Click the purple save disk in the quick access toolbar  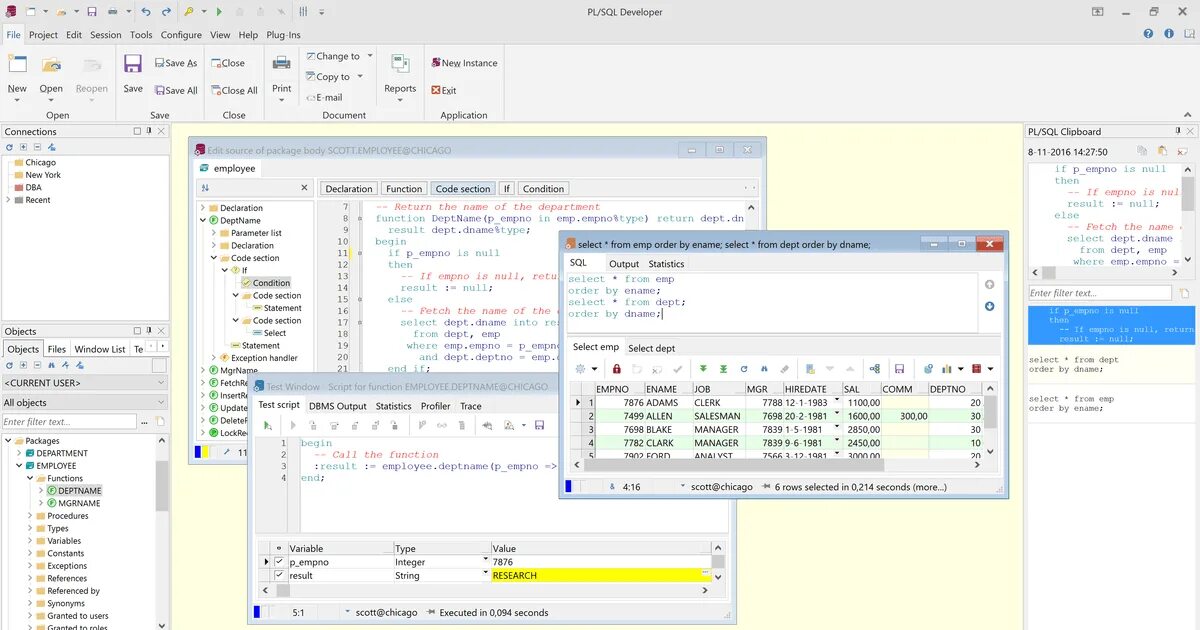tap(92, 12)
